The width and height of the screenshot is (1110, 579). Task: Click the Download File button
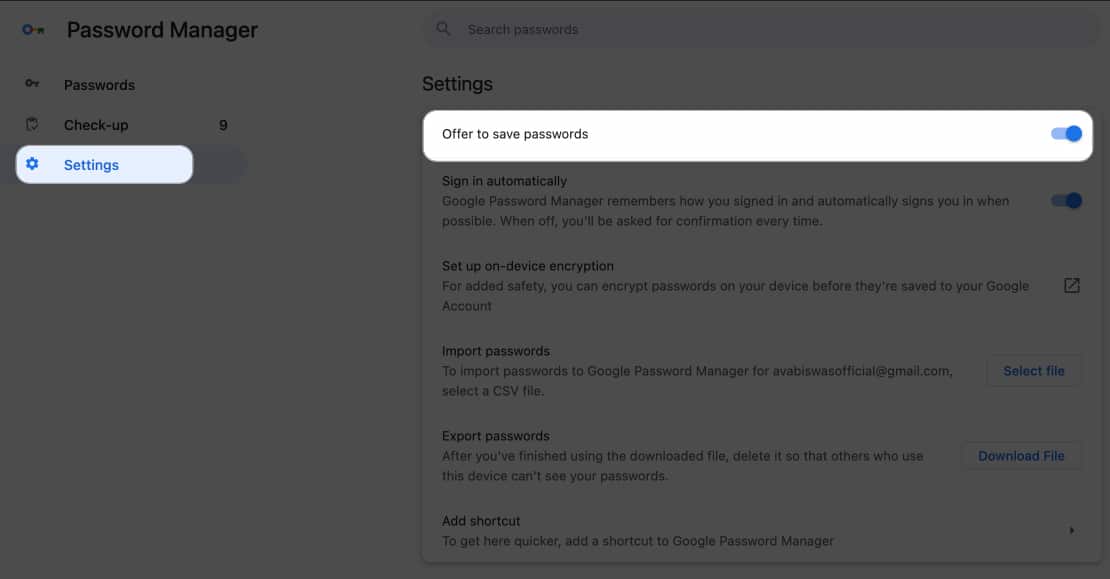click(x=1021, y=456)
